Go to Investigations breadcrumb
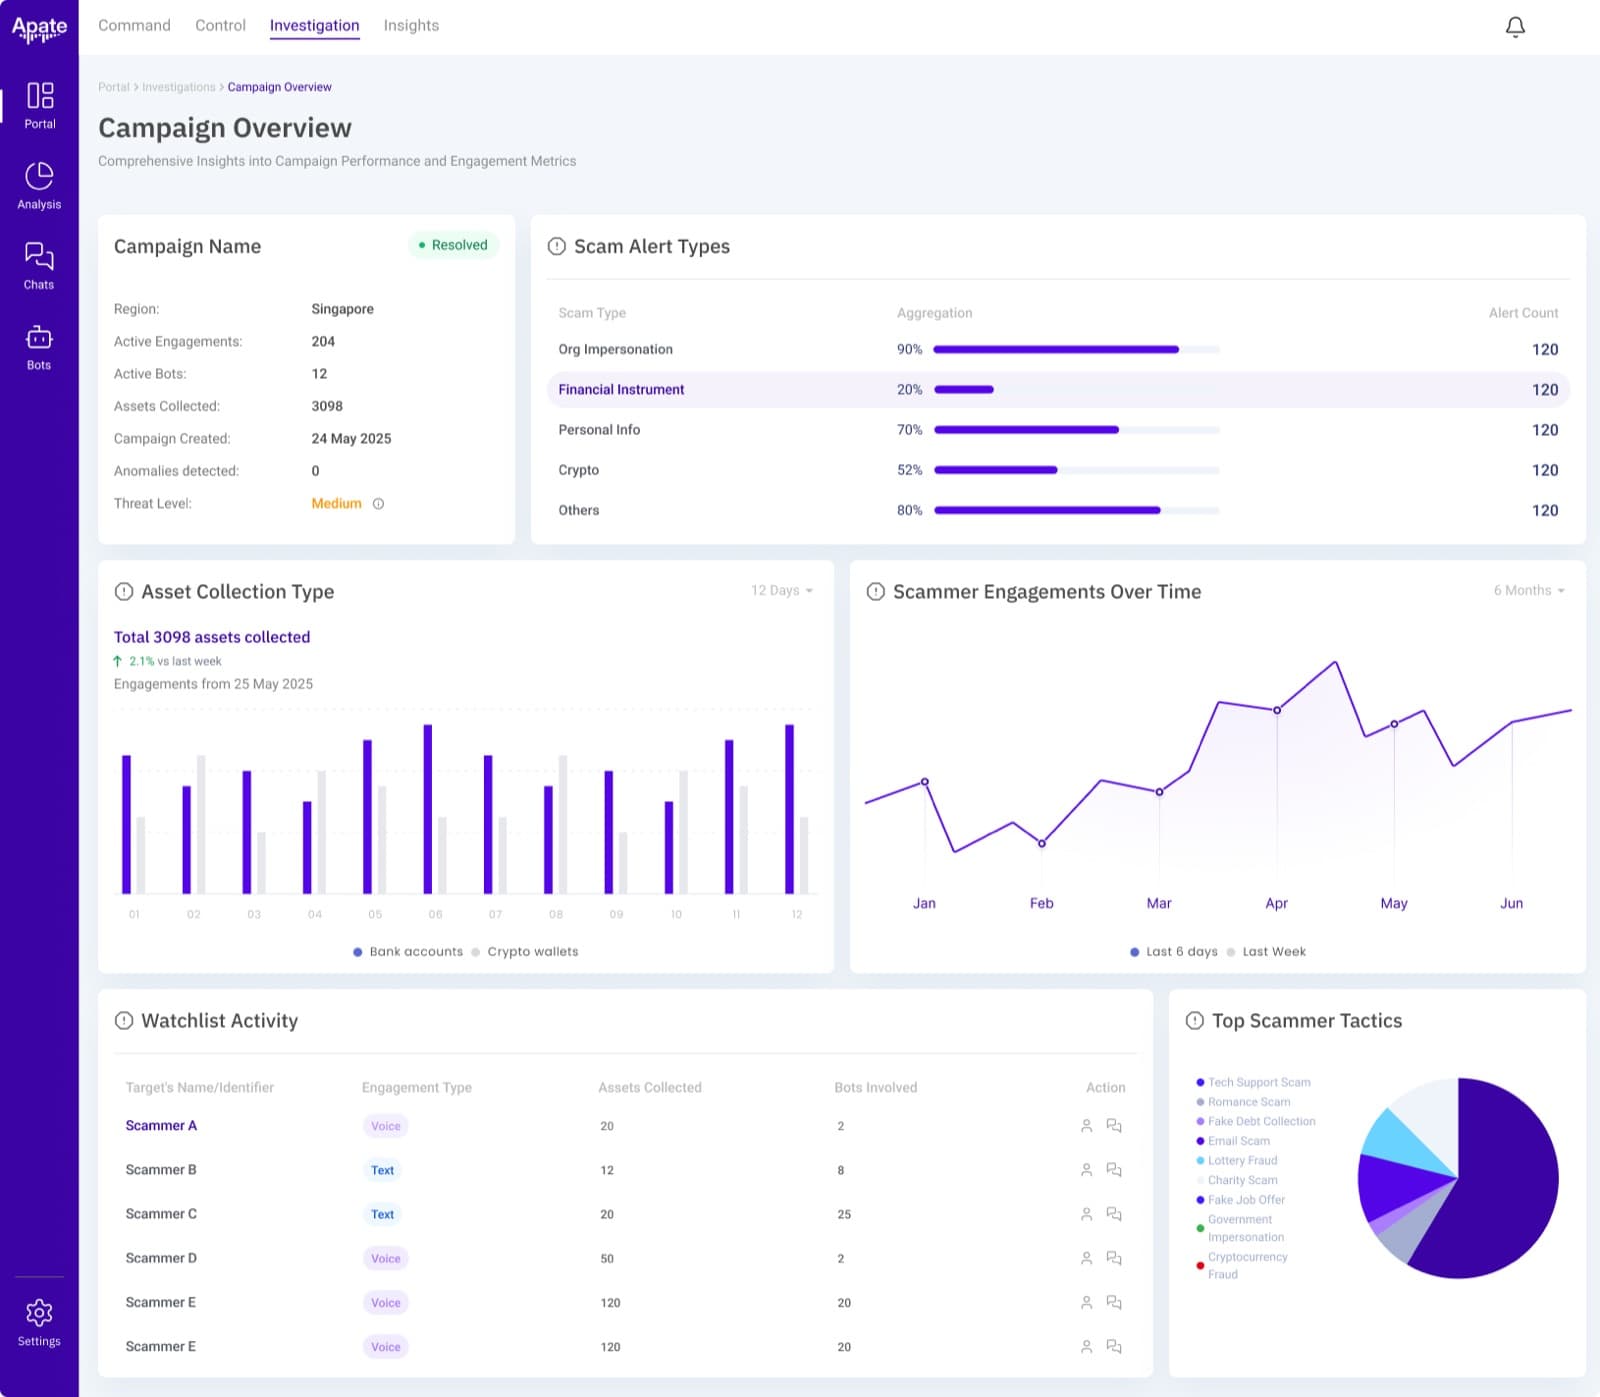This screenshot has width=1600, height=1397. click(x=179, y=87)
